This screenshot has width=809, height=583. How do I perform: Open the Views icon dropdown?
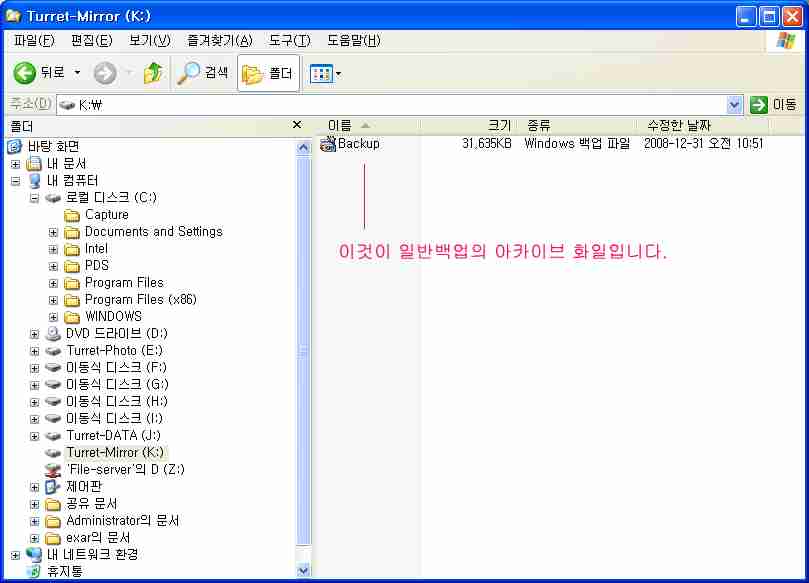pos(326,73)
